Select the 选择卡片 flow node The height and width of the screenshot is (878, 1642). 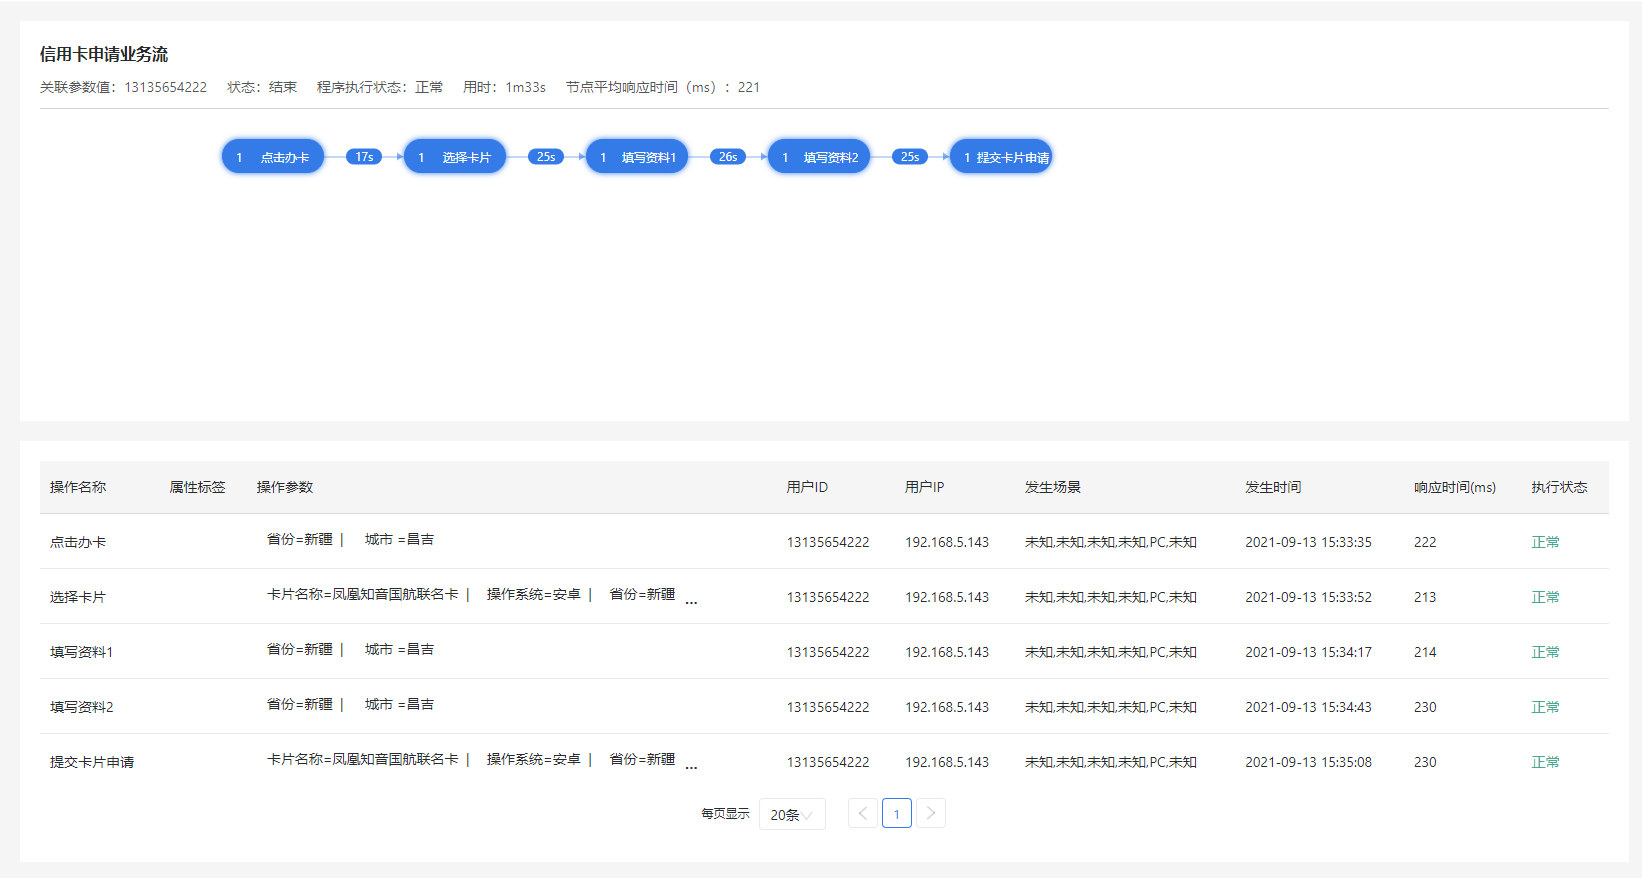455,157
